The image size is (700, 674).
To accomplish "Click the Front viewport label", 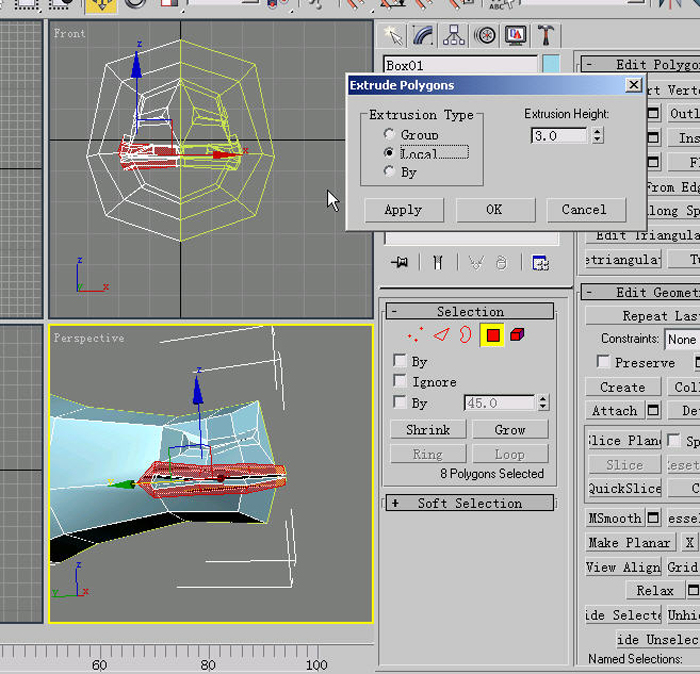I will coord(69,33).
